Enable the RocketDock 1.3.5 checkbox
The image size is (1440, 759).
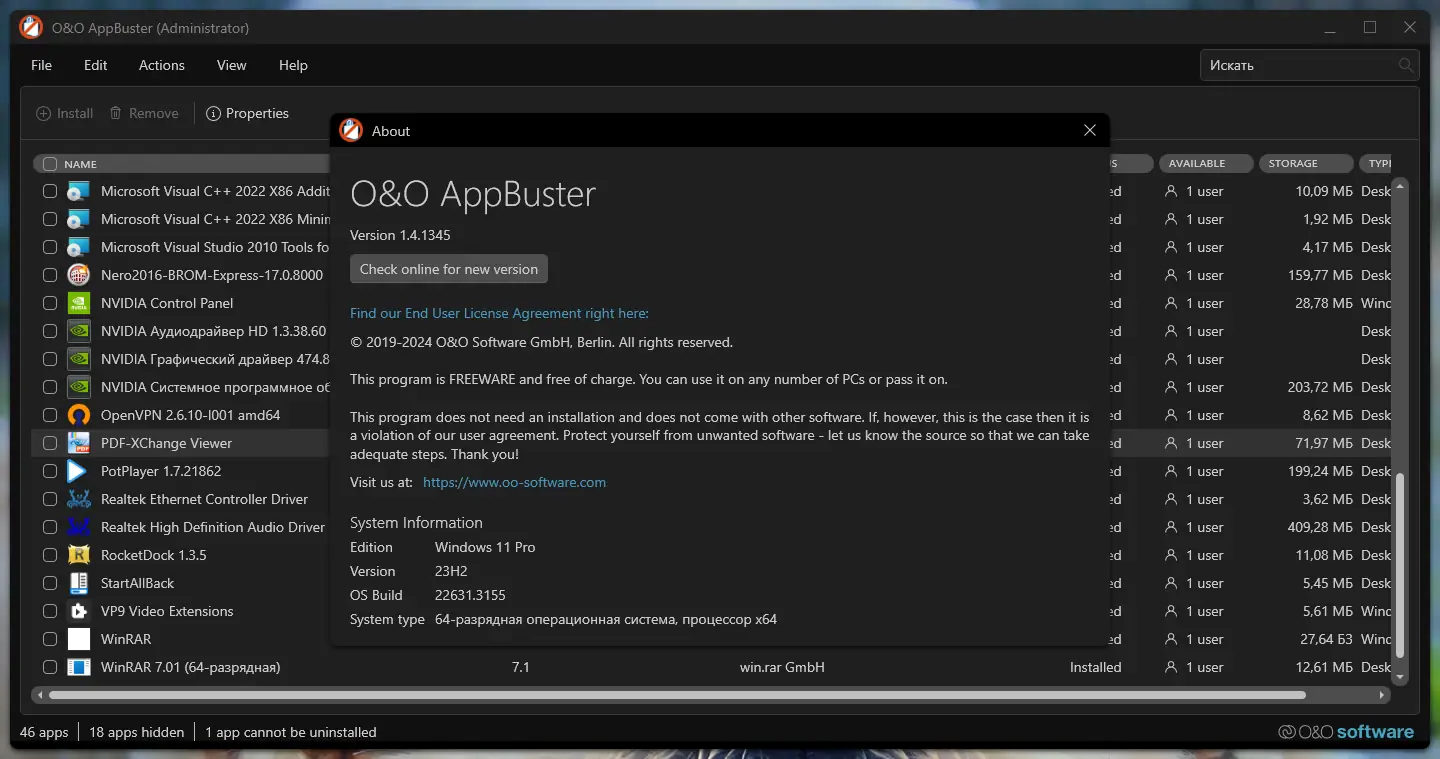coord(50,555)
